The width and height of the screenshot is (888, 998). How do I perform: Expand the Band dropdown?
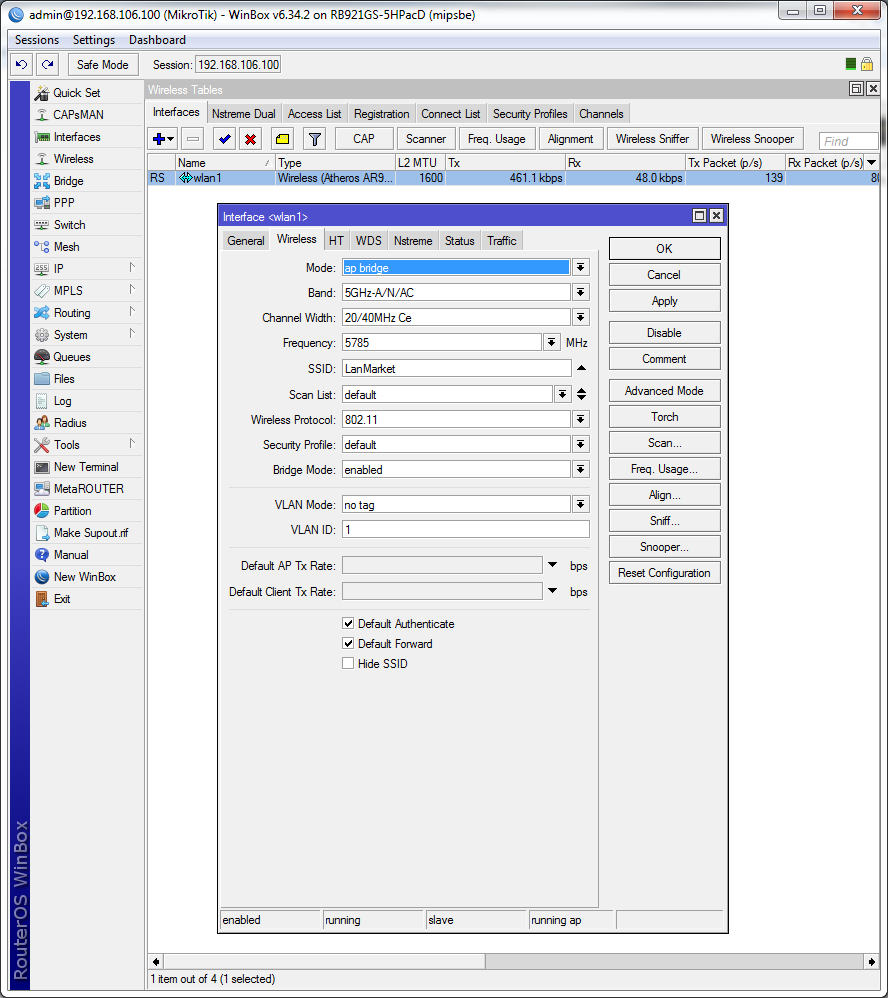click(x=580, y=293)
